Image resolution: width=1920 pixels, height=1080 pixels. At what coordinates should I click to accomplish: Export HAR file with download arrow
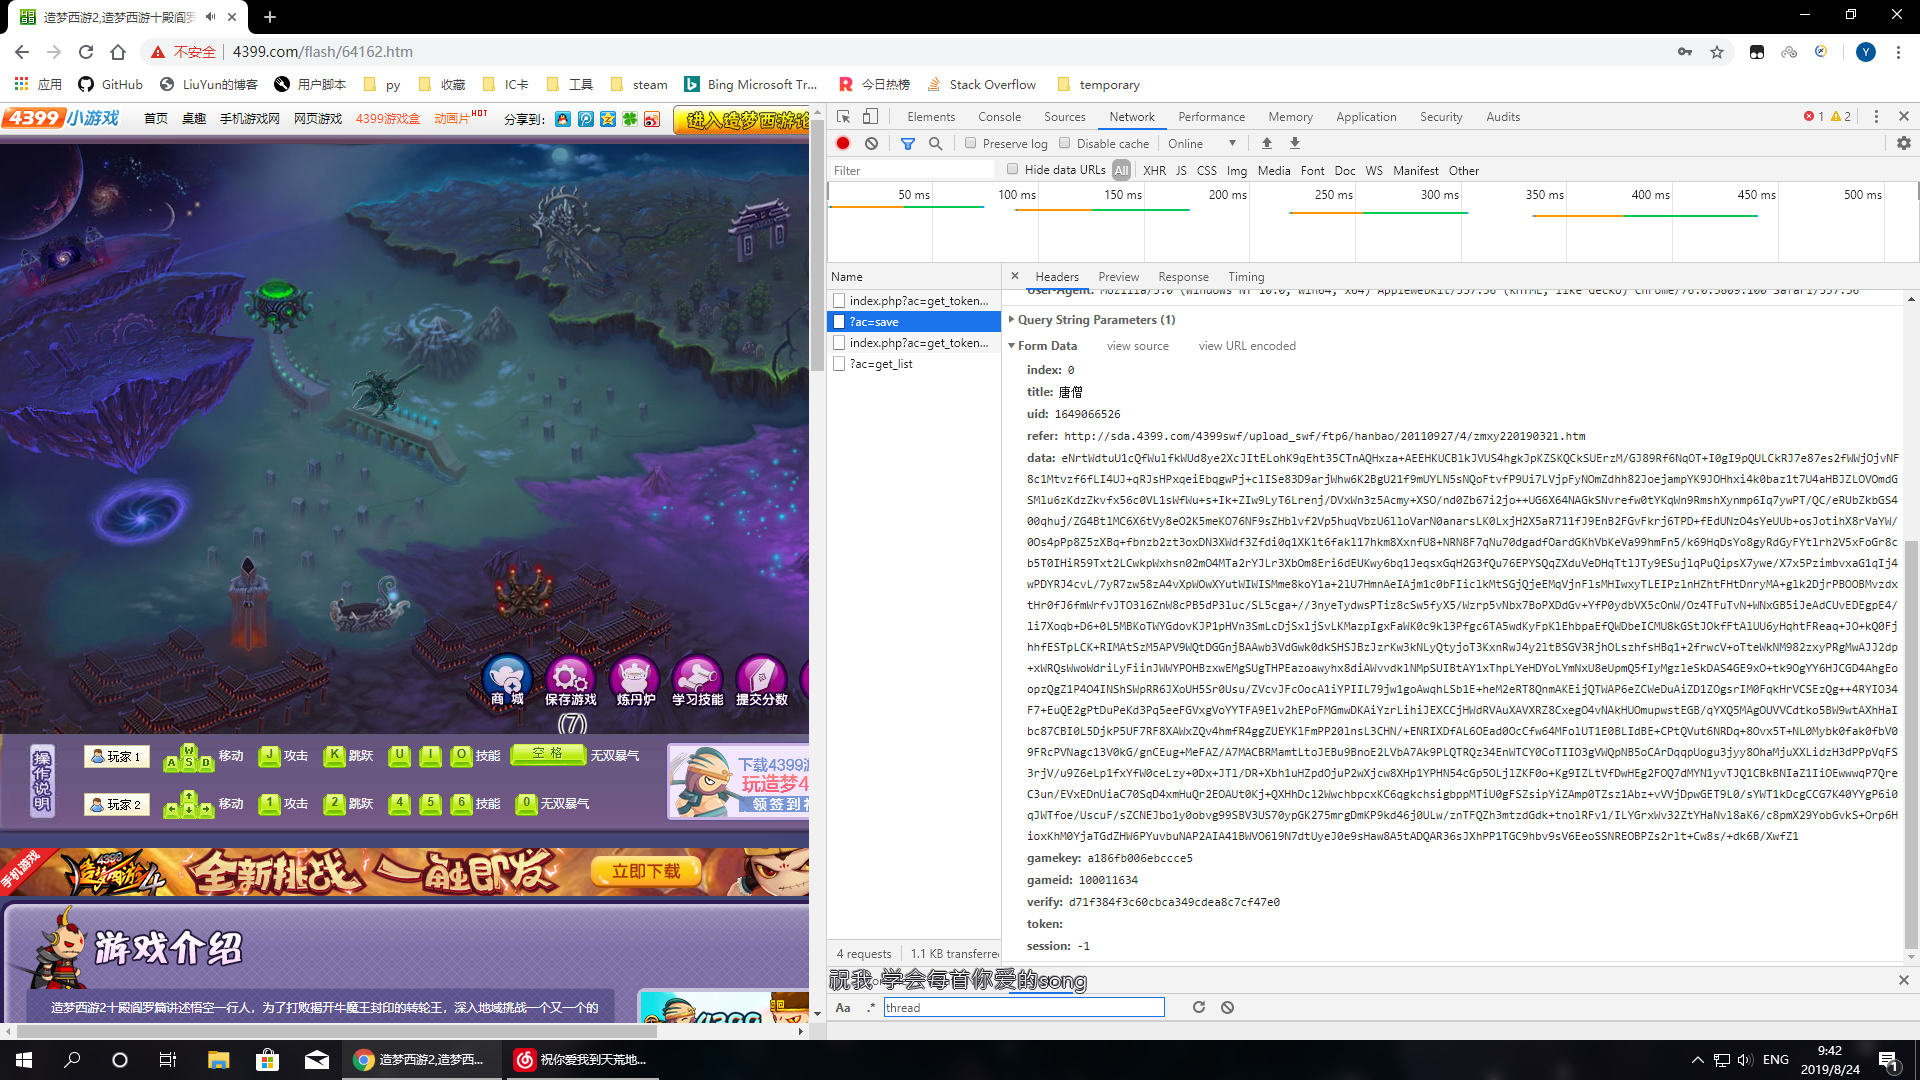1295,143
